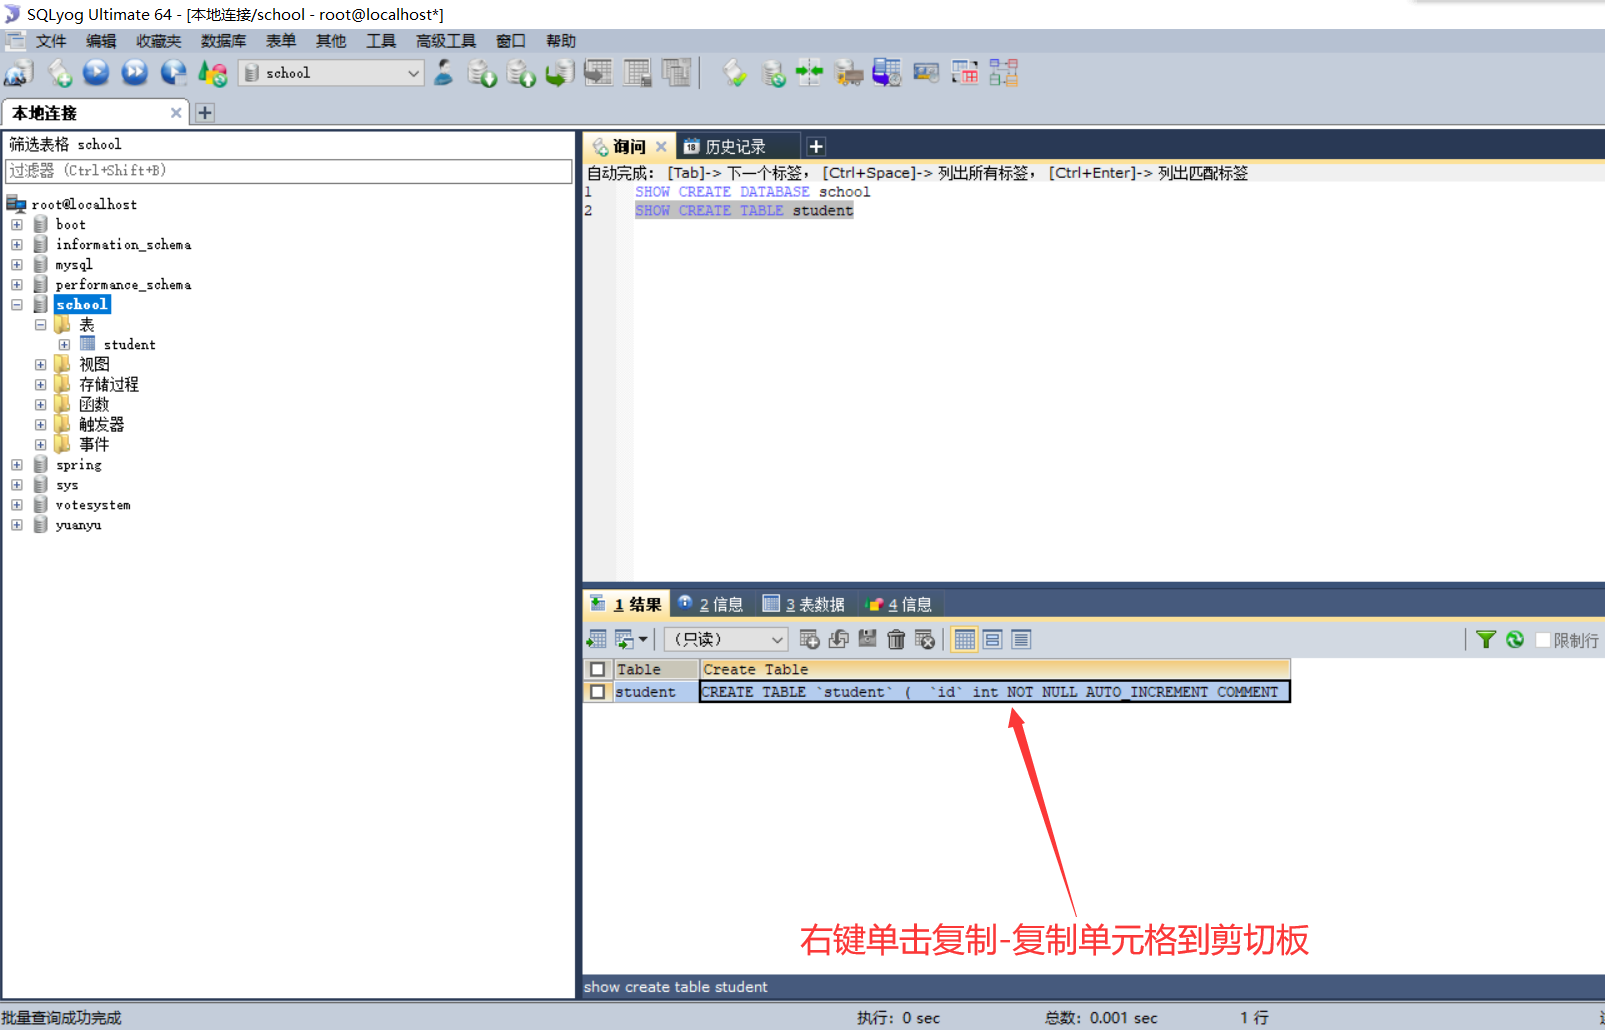Click the new query editor icon
1605x1030 pixels.
[x=60, y=73]
